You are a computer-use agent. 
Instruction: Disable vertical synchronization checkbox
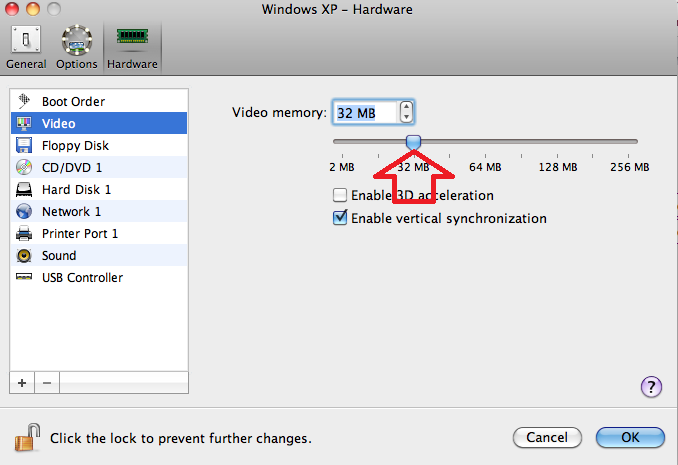tap(340, 218)
